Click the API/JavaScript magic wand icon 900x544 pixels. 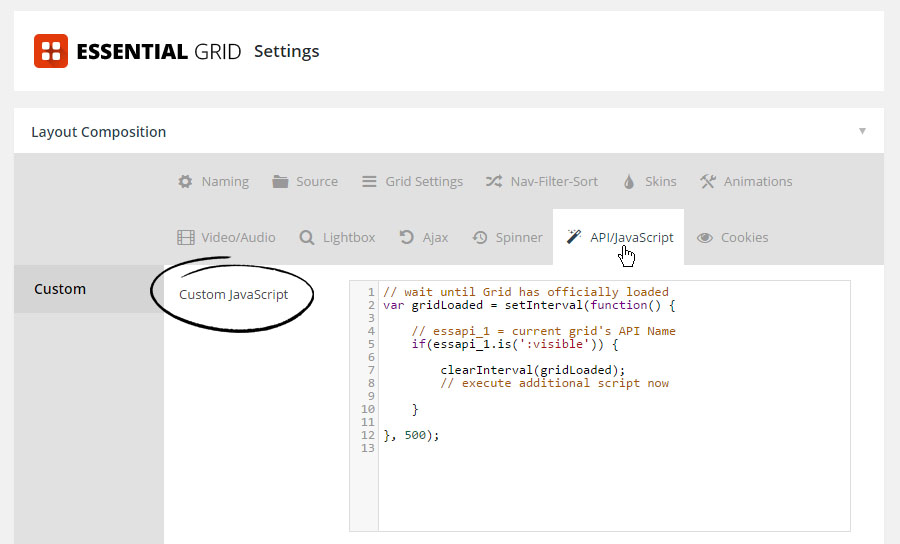573,236
